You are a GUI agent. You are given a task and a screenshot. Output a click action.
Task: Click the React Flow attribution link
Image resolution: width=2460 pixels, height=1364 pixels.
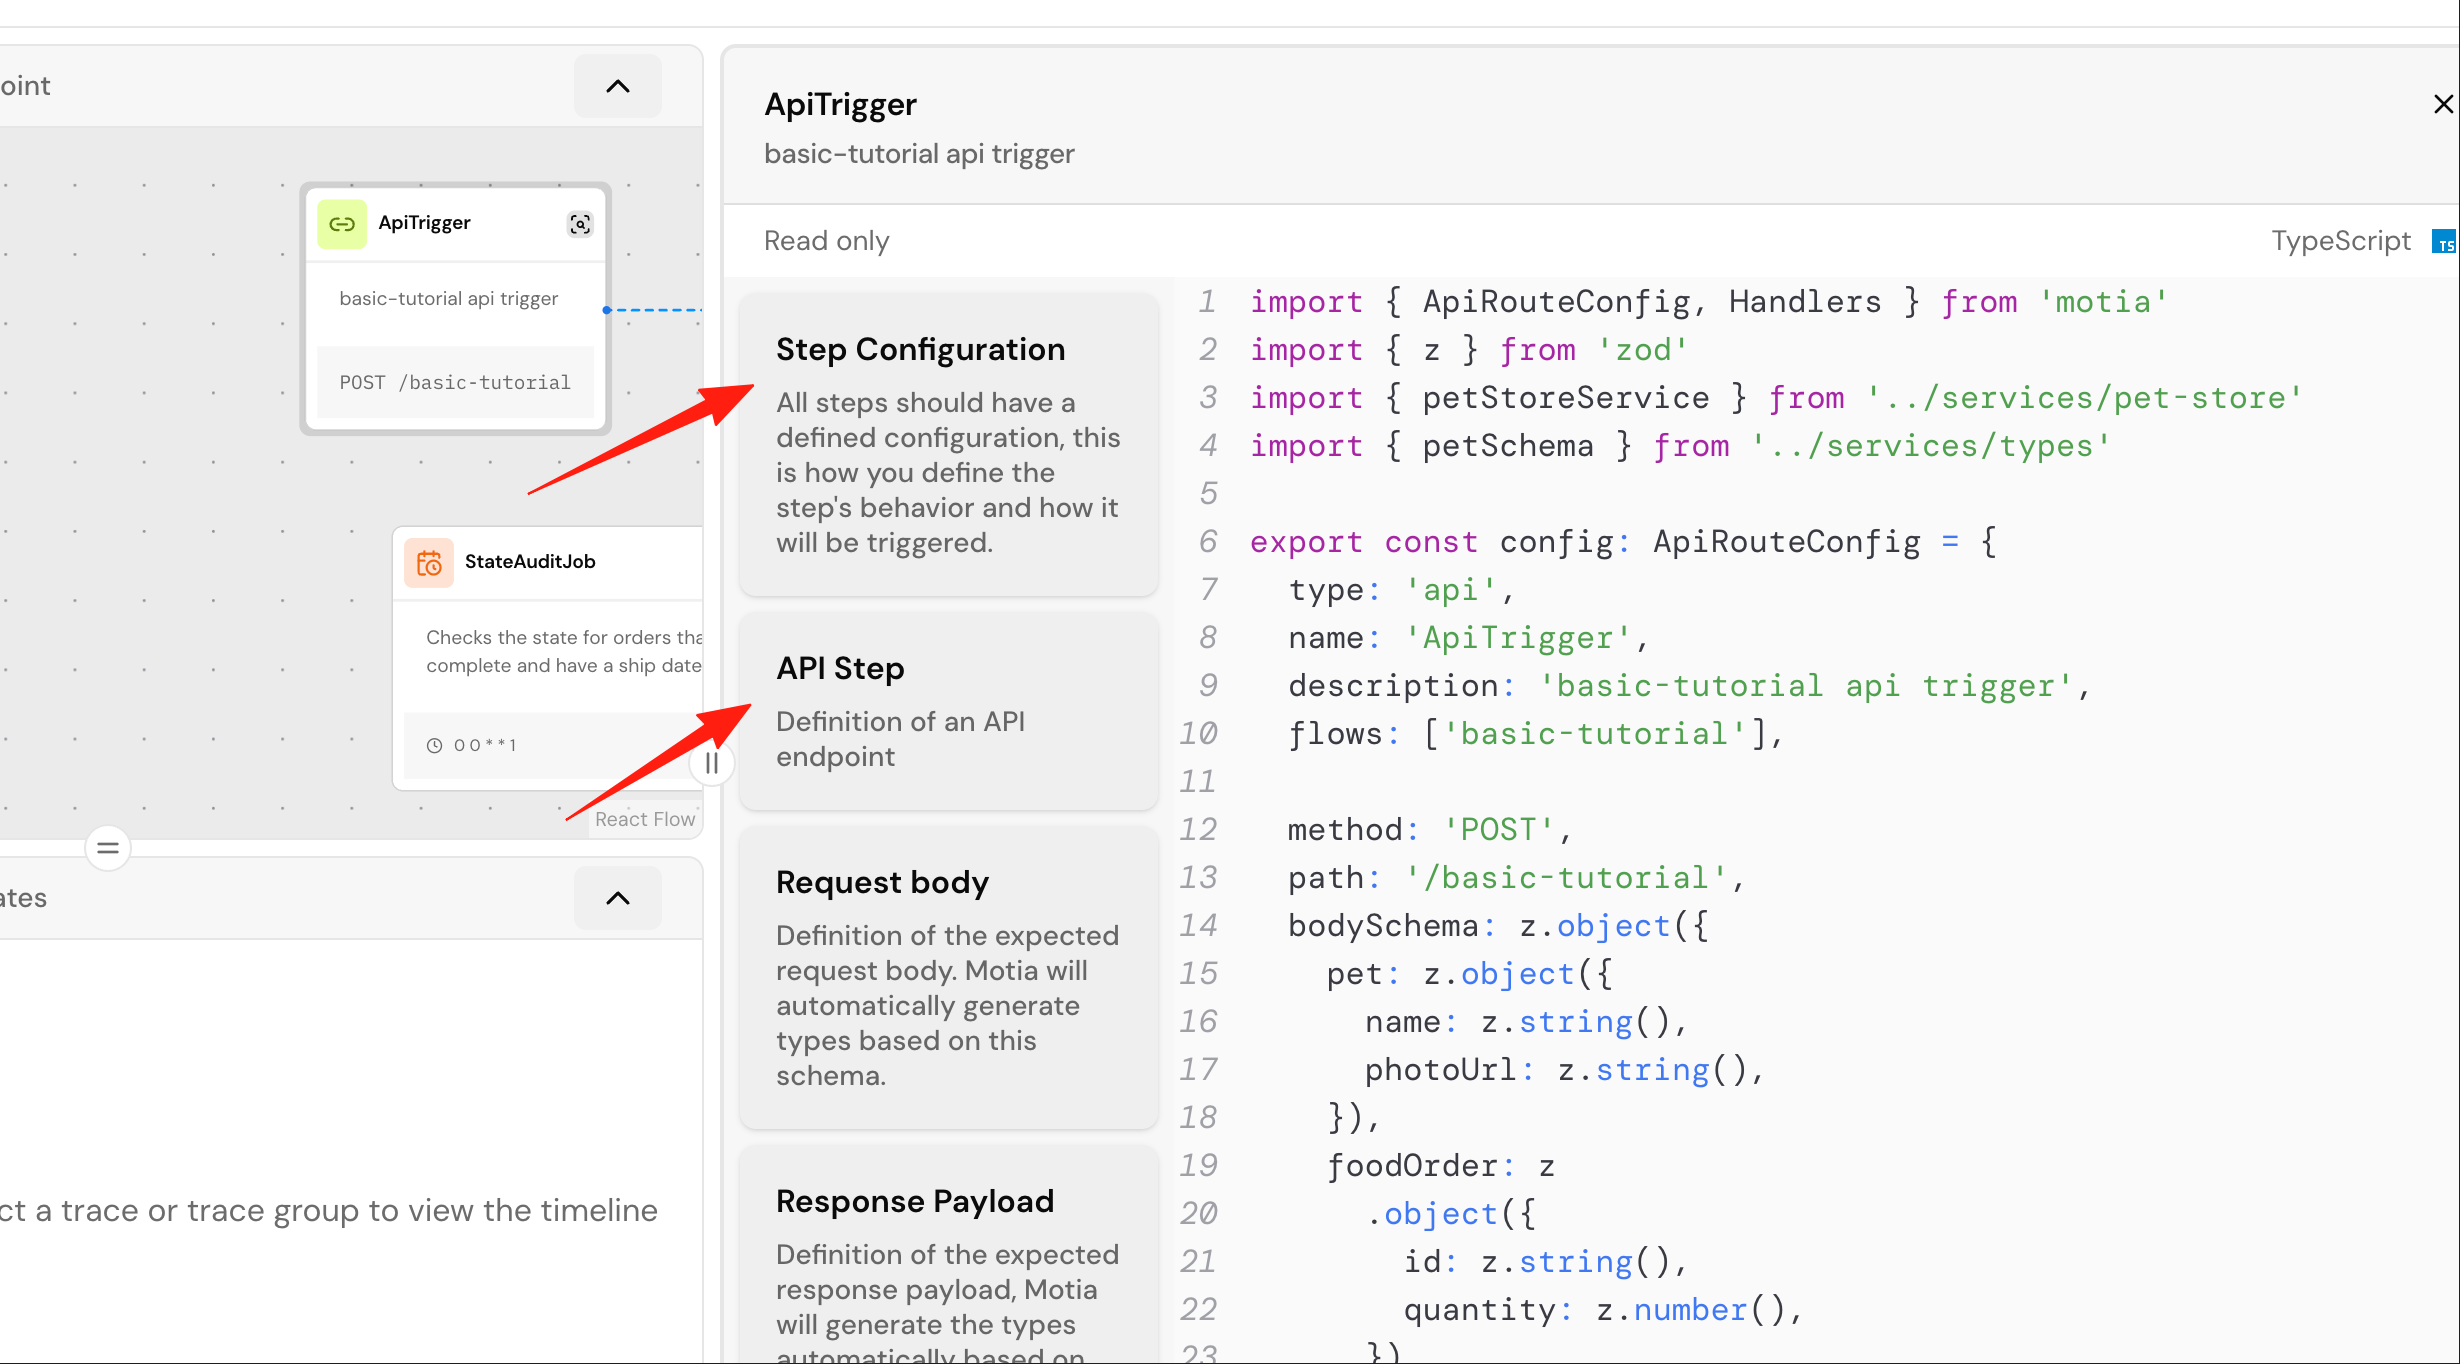645,819
